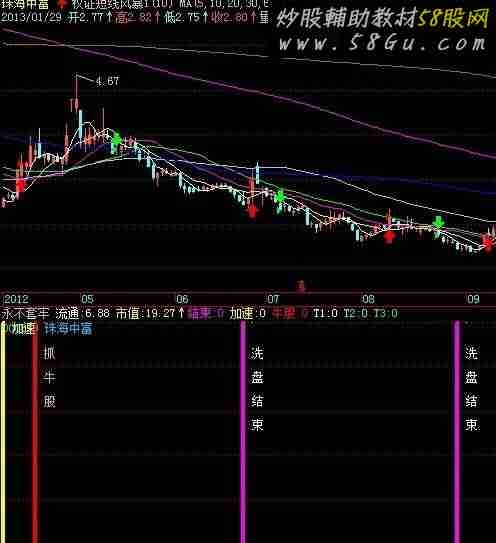496x543 pixels.
Task: Click the T1:0 indicator readout
Action: point(325,313)
